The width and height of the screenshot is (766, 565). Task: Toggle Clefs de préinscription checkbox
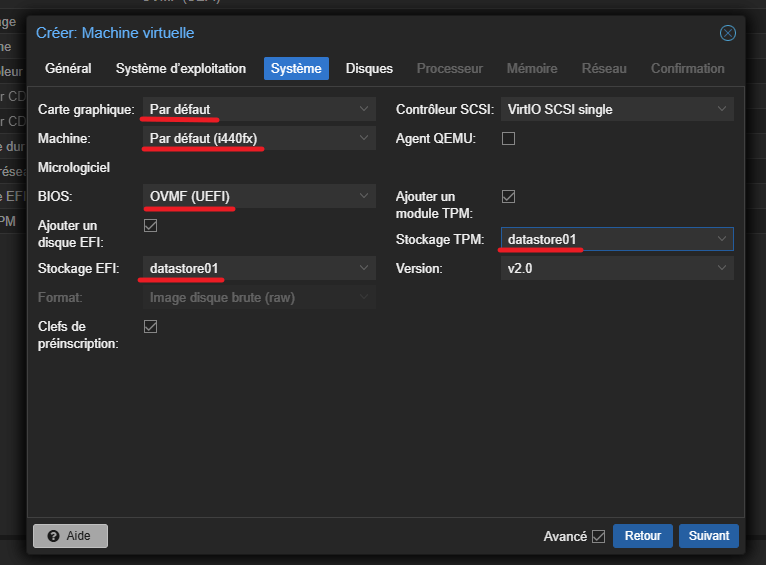coord(150,327)
